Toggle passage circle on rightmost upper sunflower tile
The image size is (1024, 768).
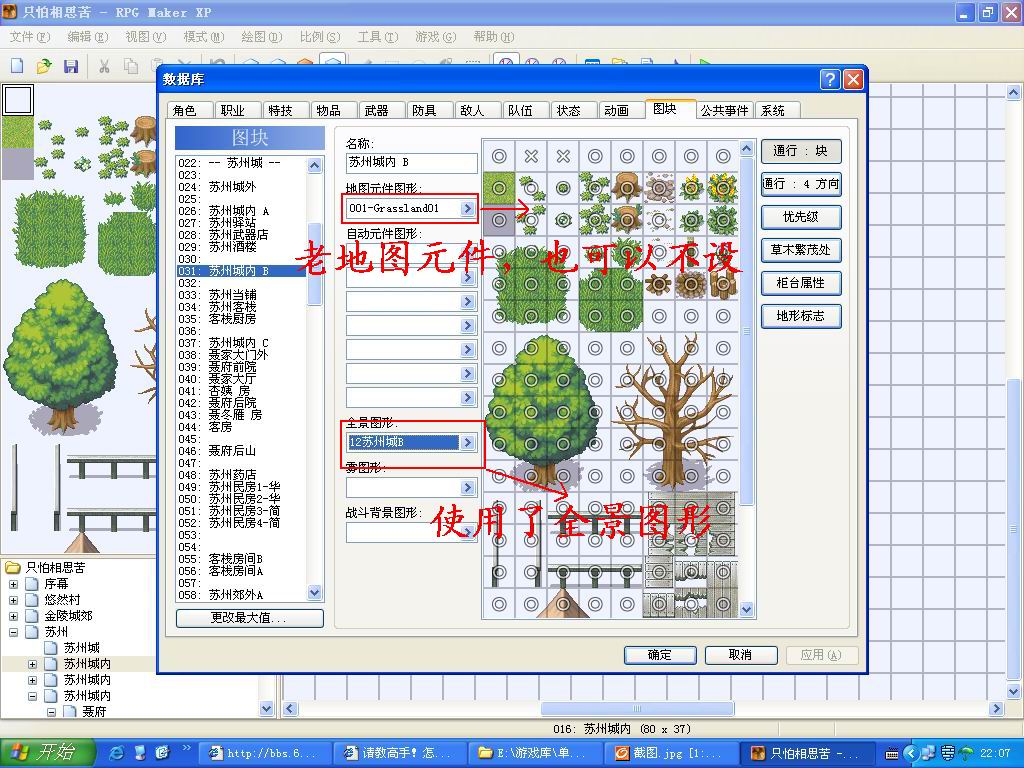coord(723,188)
